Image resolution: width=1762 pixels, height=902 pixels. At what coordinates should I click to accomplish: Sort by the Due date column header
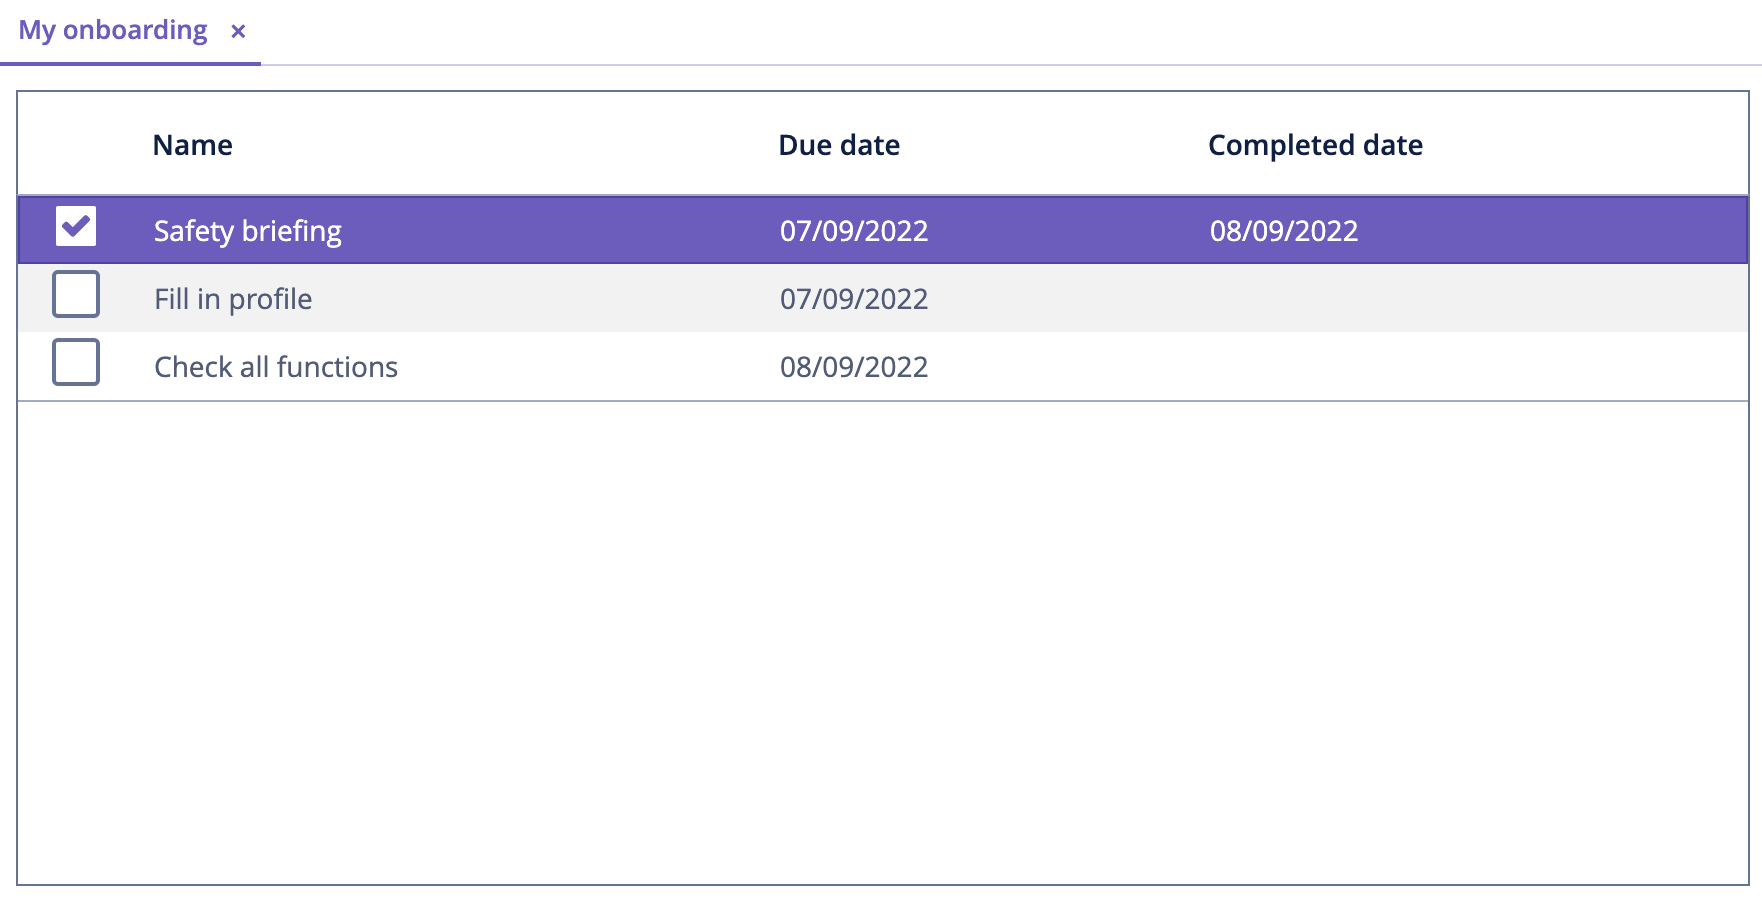click(x=839, y=145)
